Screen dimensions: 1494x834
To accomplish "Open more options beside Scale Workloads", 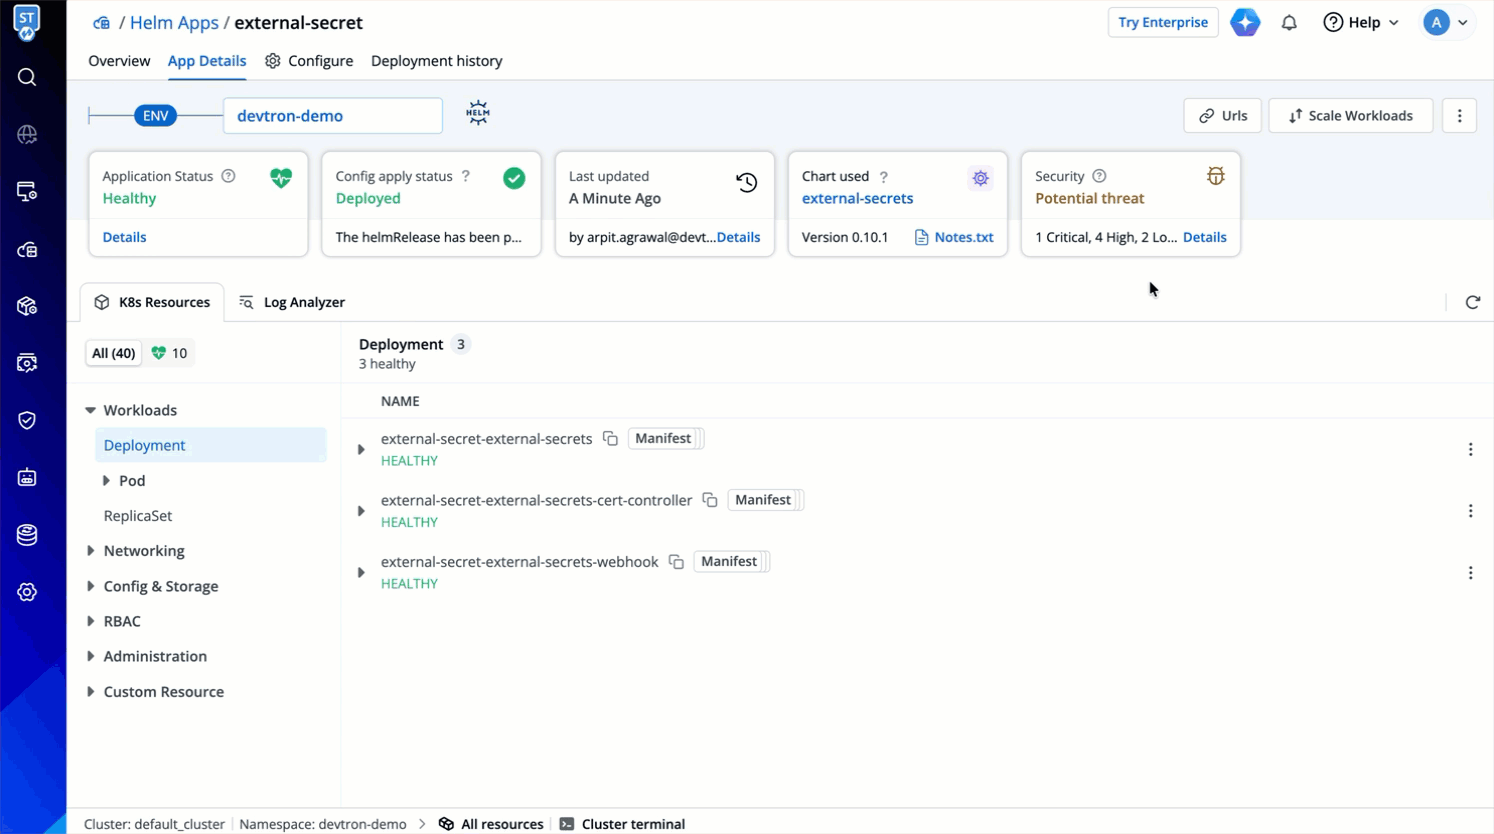I will 1459,116.
